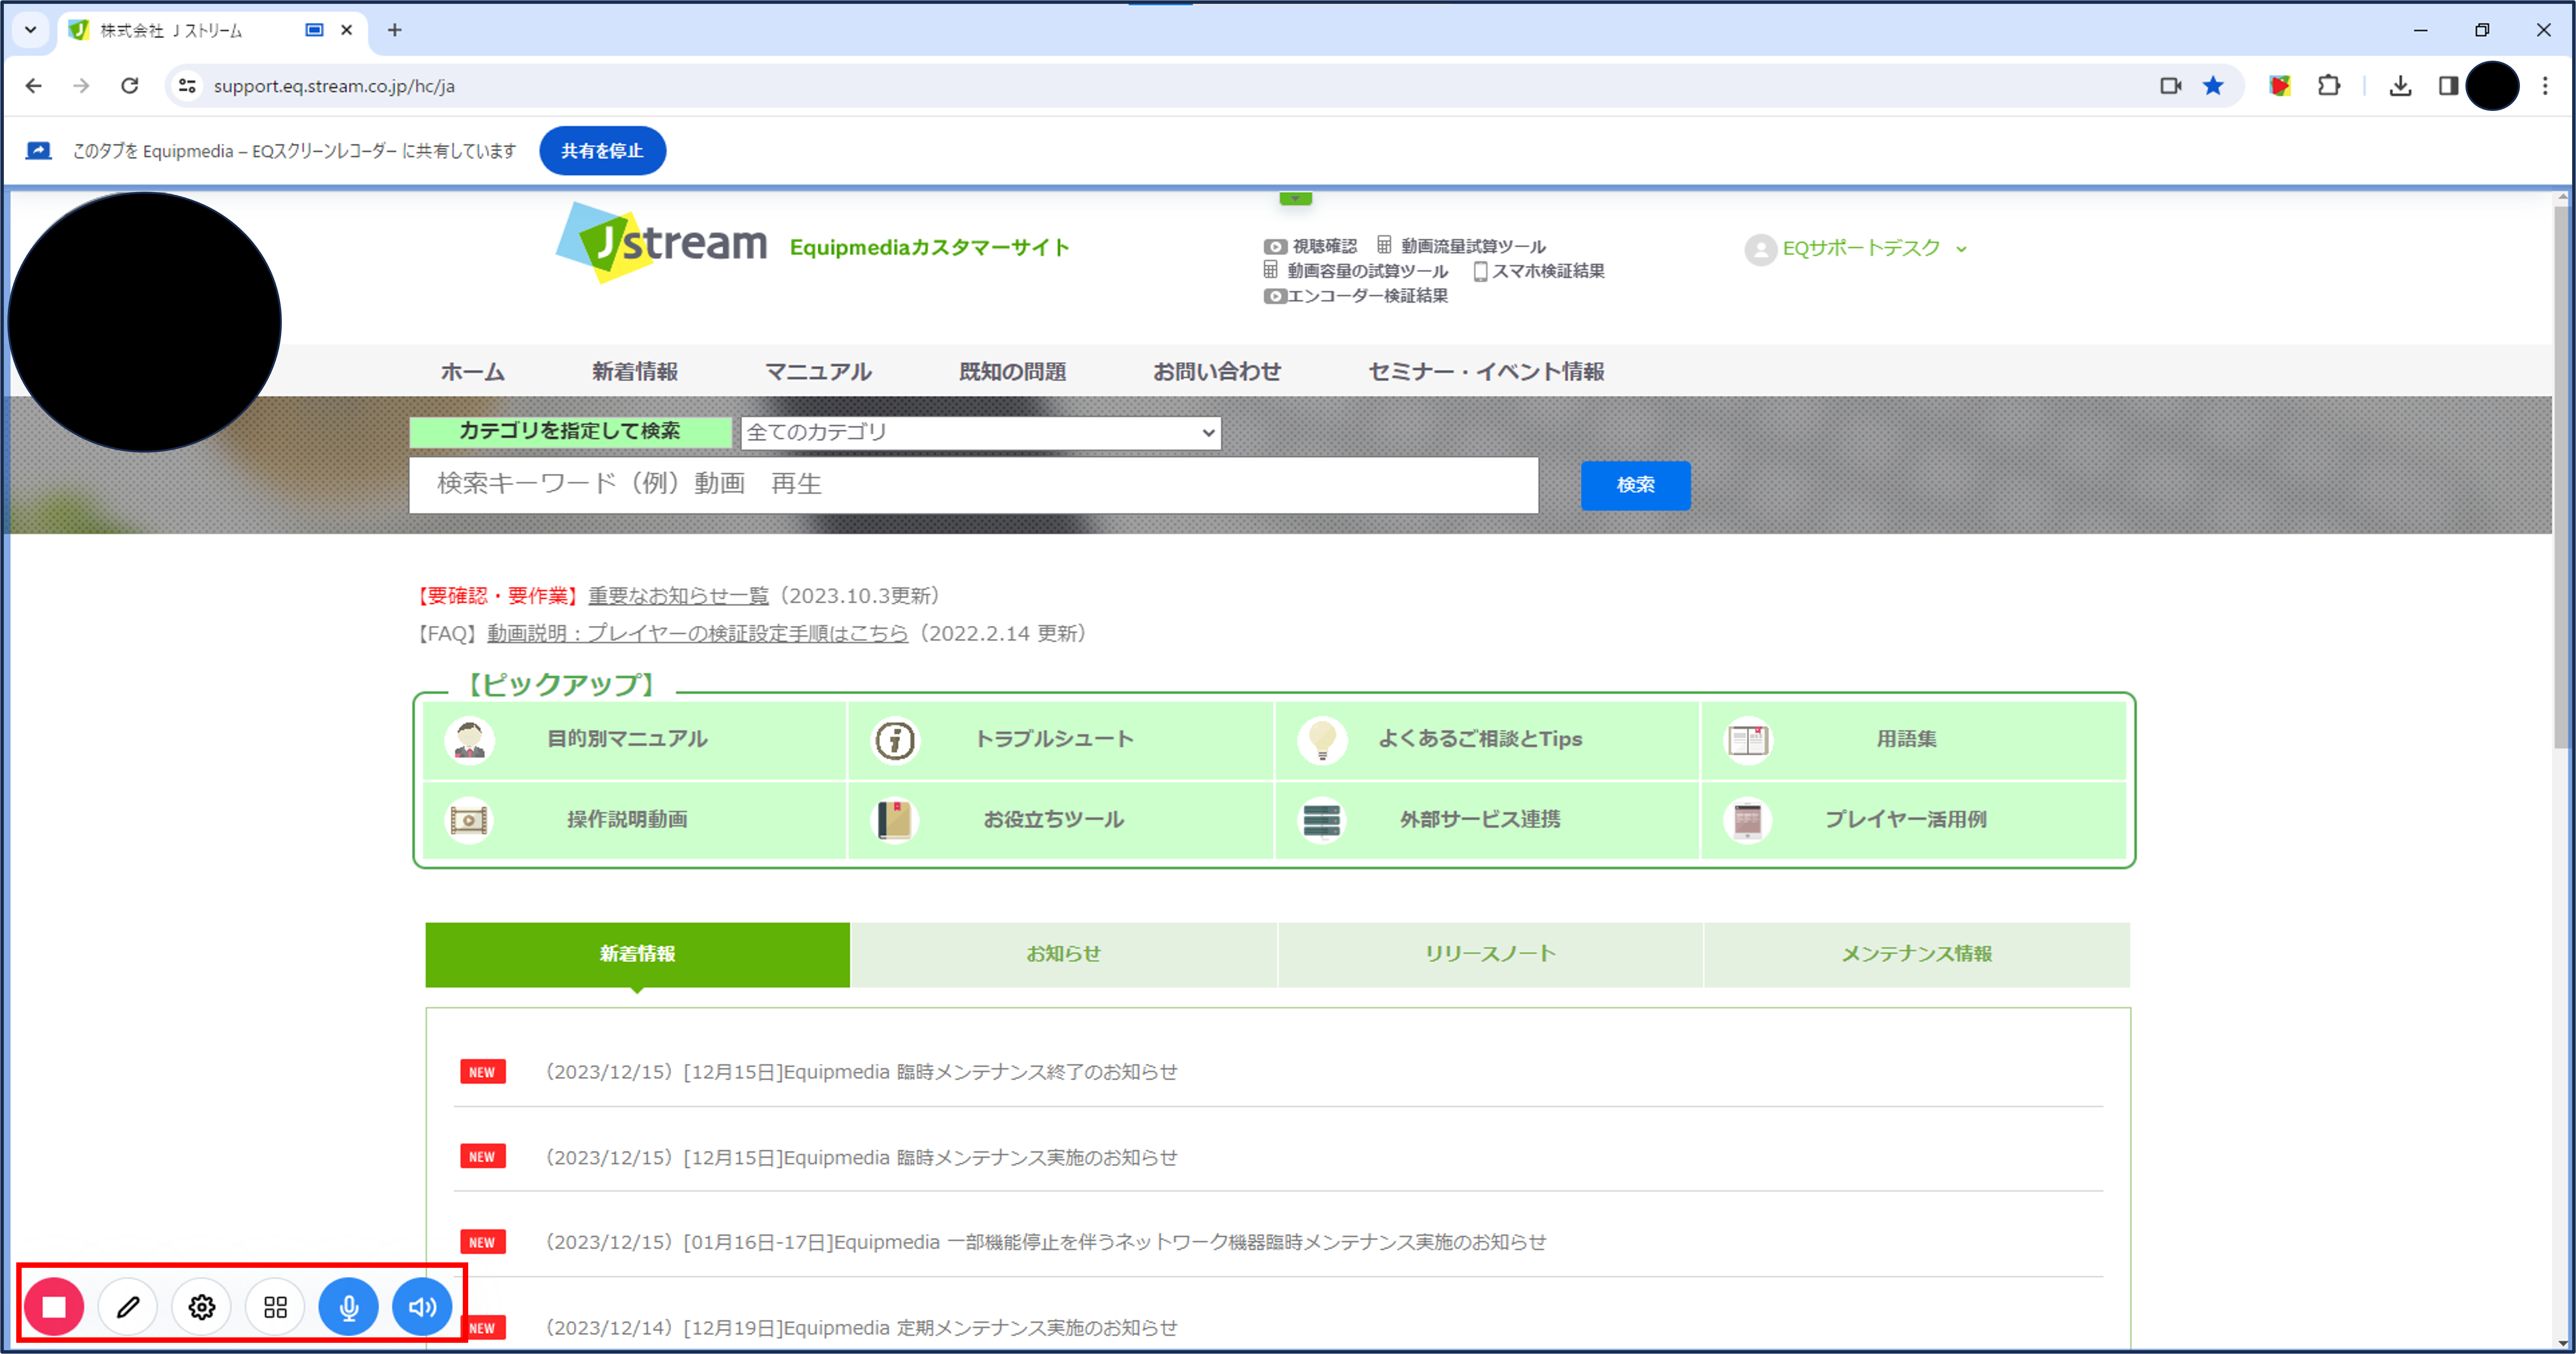Open 新着情報 navigation item
The height and width of the screenshot is (1354, 2576).
point(635,372)
